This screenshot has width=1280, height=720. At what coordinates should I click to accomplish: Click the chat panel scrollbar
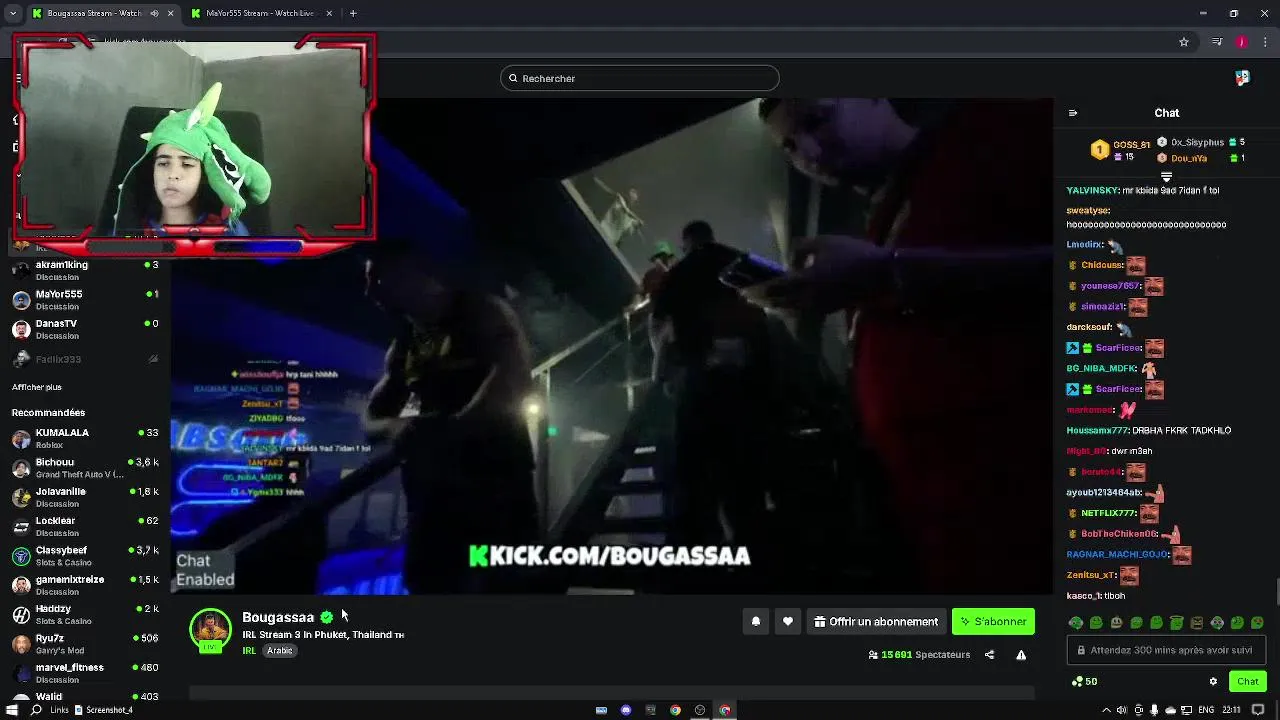tap(1277, 591)
